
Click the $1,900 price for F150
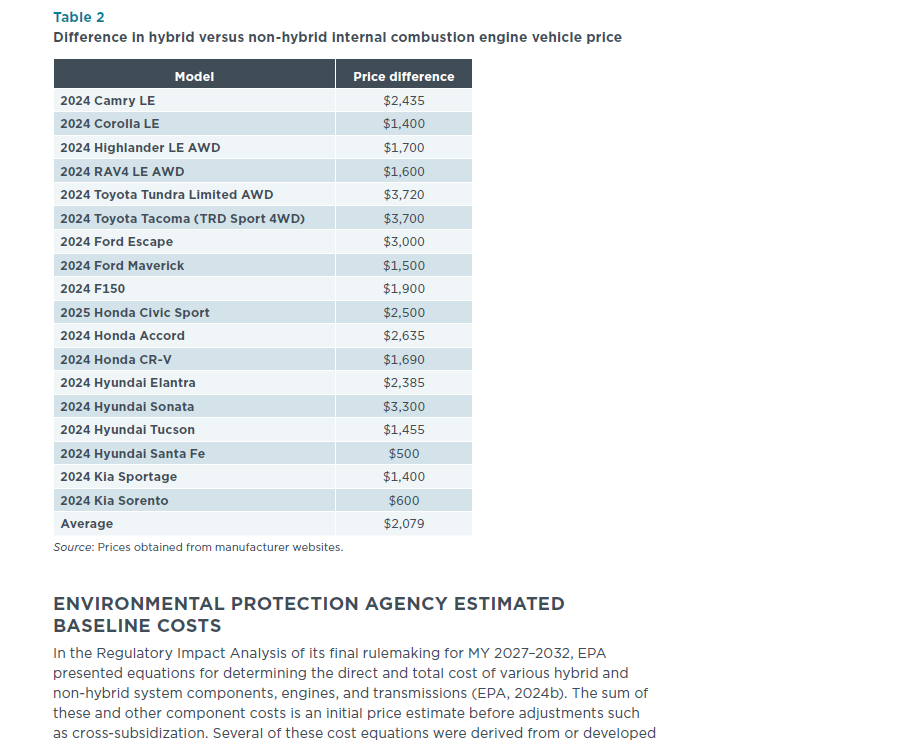tap(404, 289)
